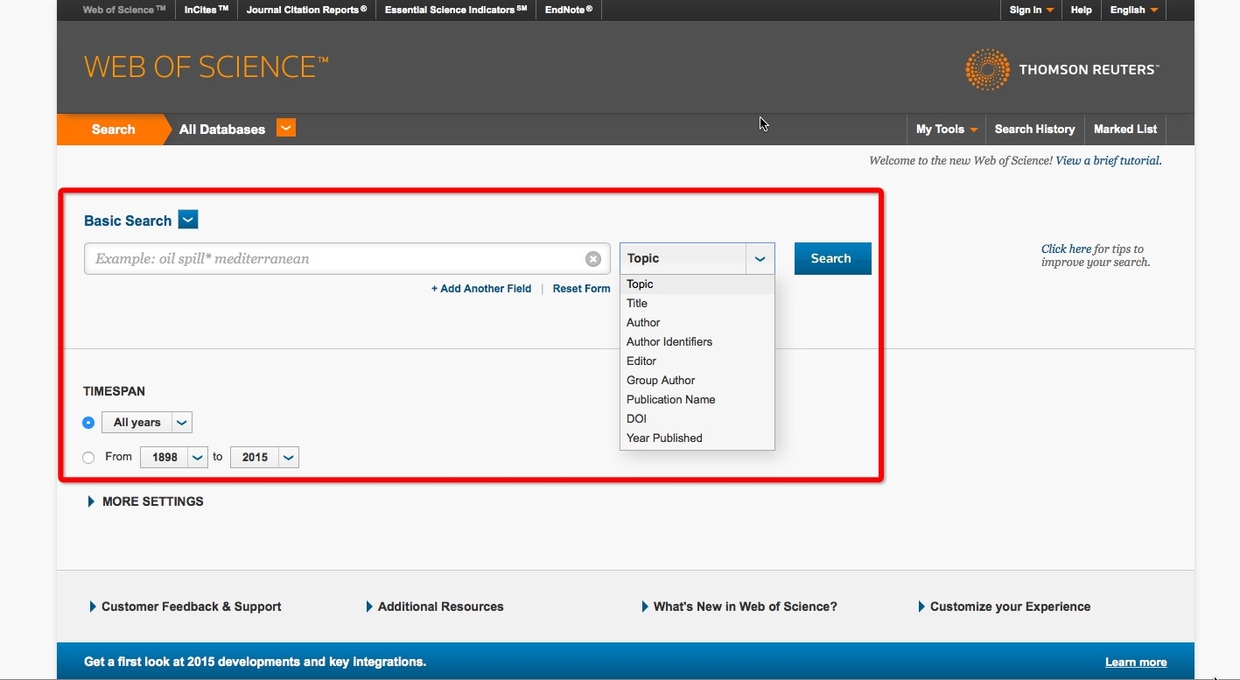Expand MORE SETTINGS section
1240x680 pixels.
(146, 501)
